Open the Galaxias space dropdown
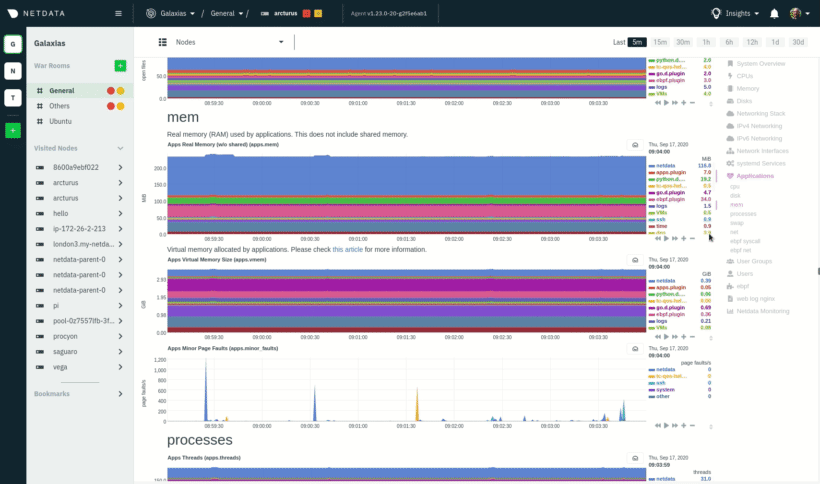This screenshot has height=484, width=820. (170, 14)
